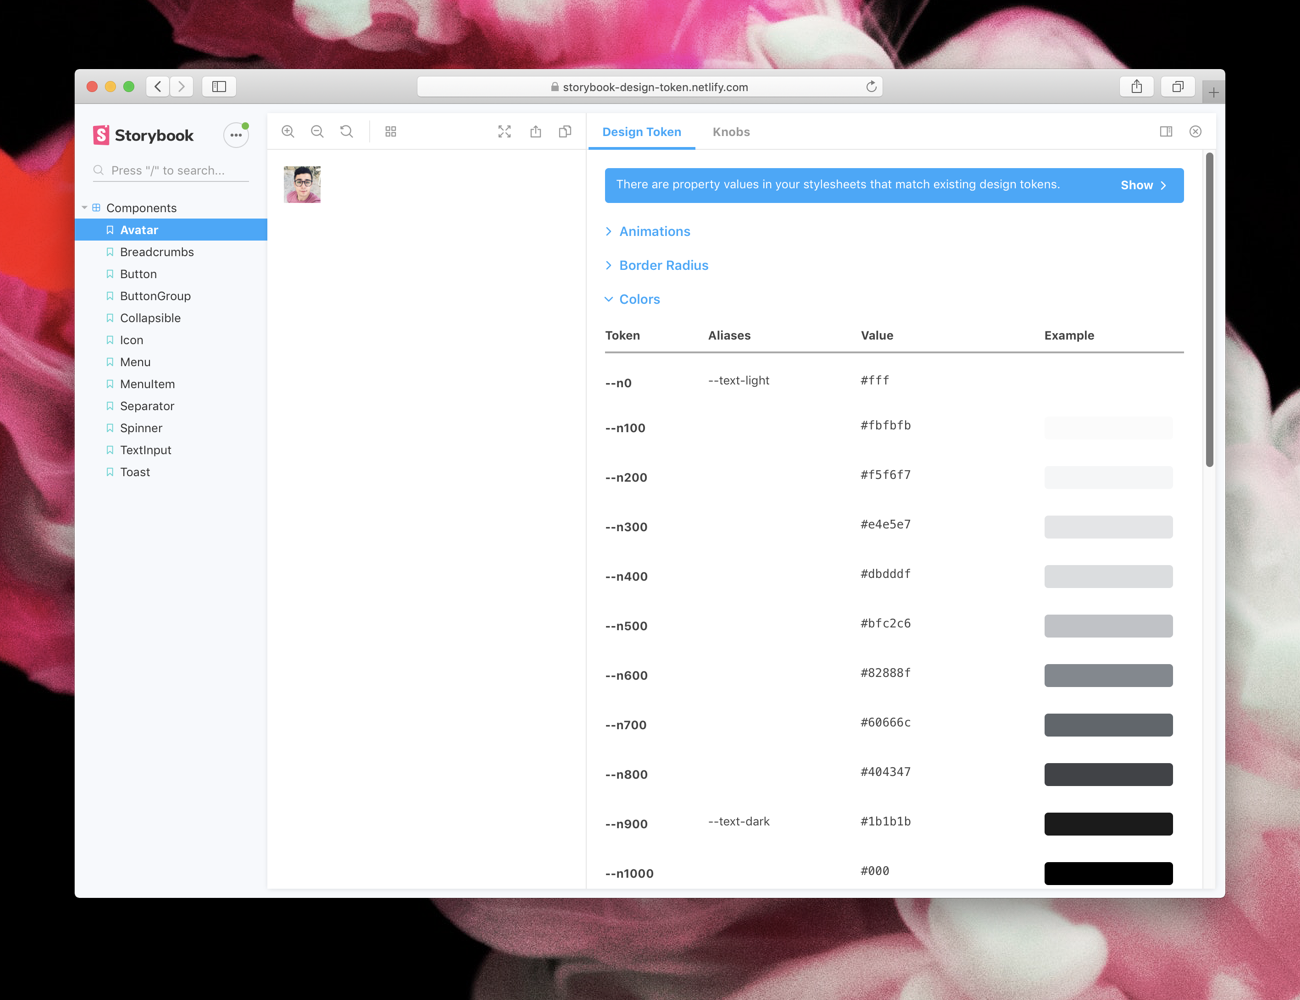Focus the sidebar search field

point(171,171)
